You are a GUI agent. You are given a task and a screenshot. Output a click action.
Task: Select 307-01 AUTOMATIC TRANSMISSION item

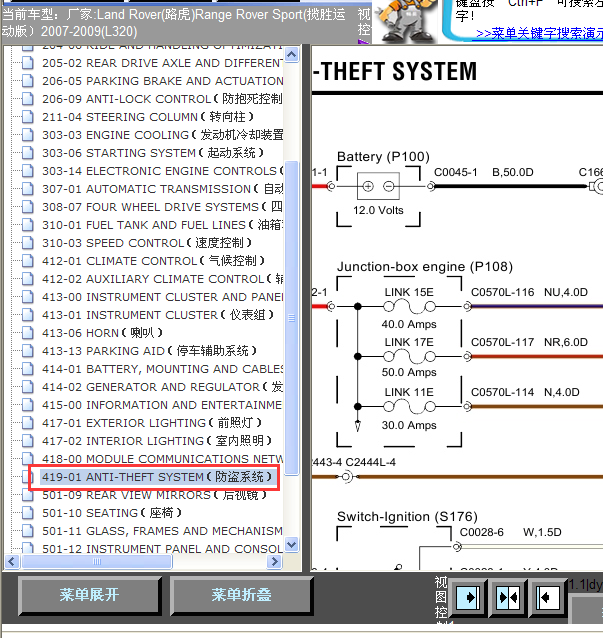coord(163,189)
